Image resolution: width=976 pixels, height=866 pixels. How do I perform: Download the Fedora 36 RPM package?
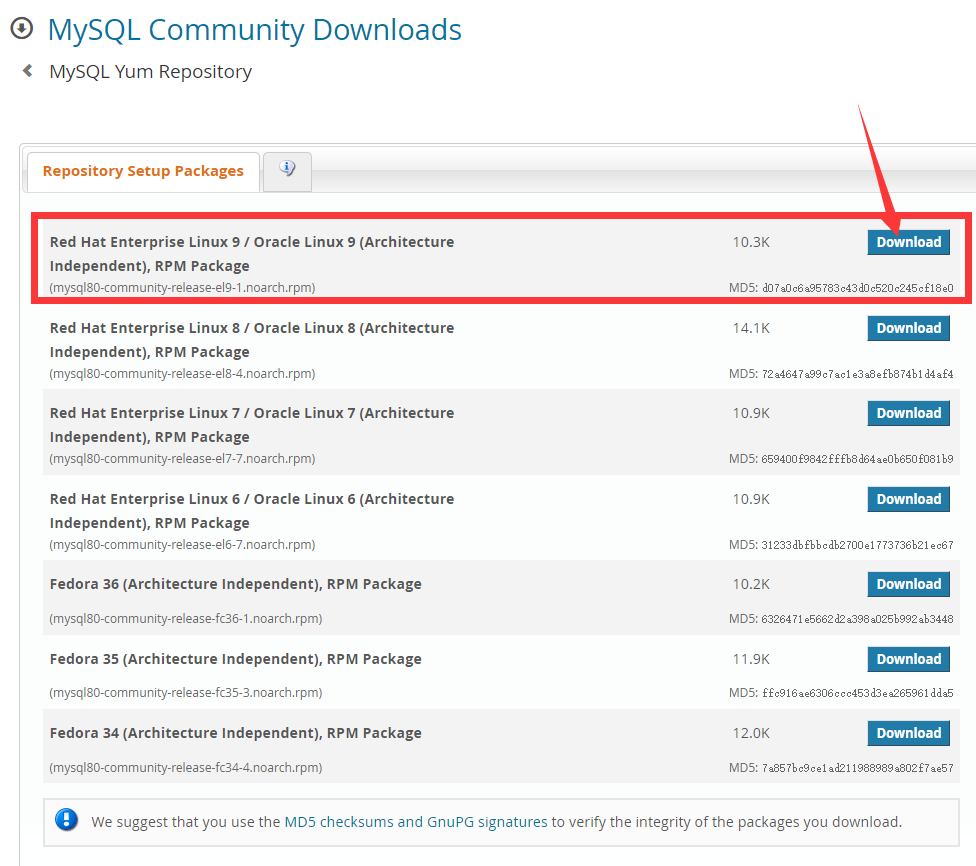(908, 584)
